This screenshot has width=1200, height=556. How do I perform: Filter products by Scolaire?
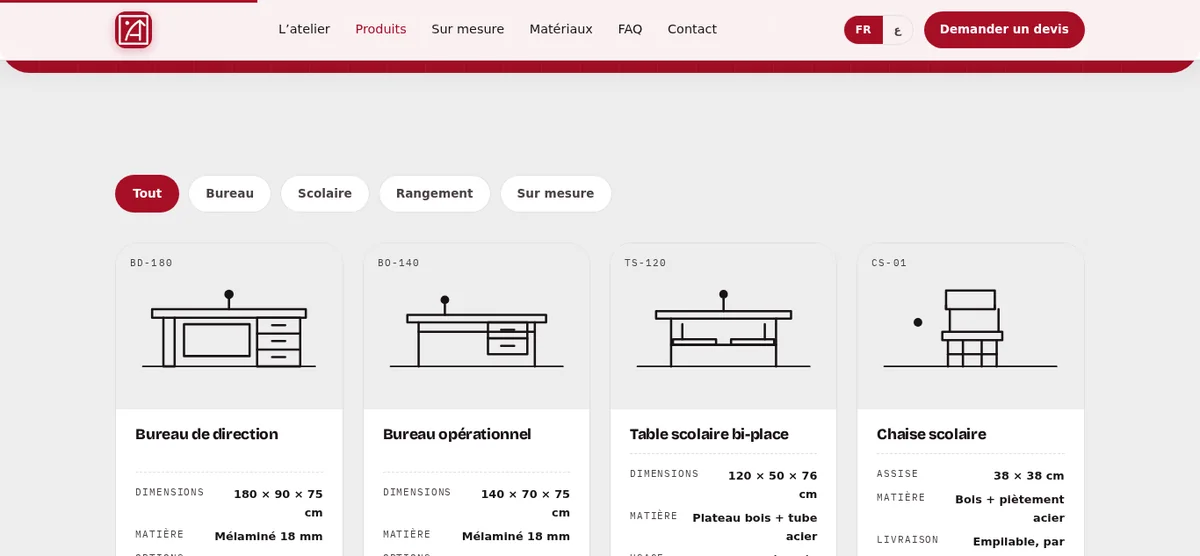[325, 194]
